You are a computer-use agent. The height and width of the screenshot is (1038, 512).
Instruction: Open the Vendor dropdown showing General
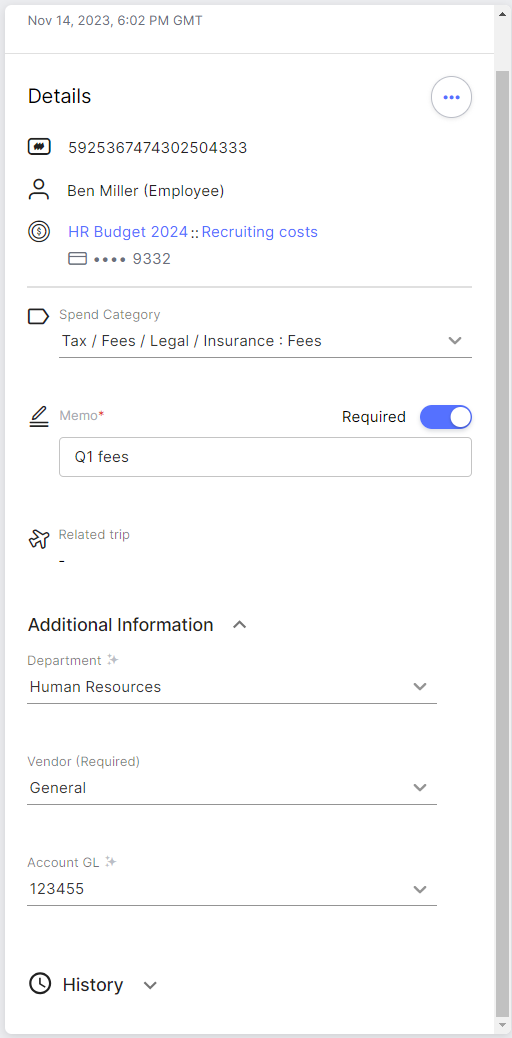tap(232, 788)
